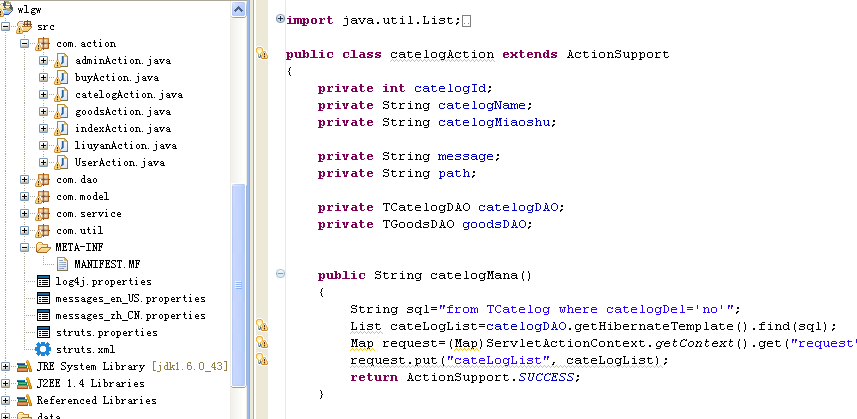857x419 pixels.
Task: Select adminAction.java in the tree
Action: coord(123,61)
